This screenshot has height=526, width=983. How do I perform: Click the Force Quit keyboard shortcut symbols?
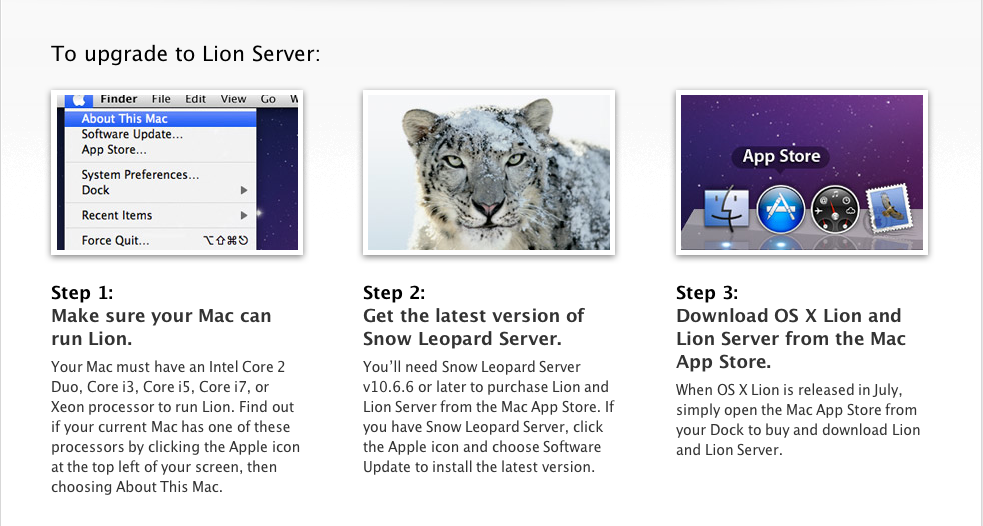226,241
